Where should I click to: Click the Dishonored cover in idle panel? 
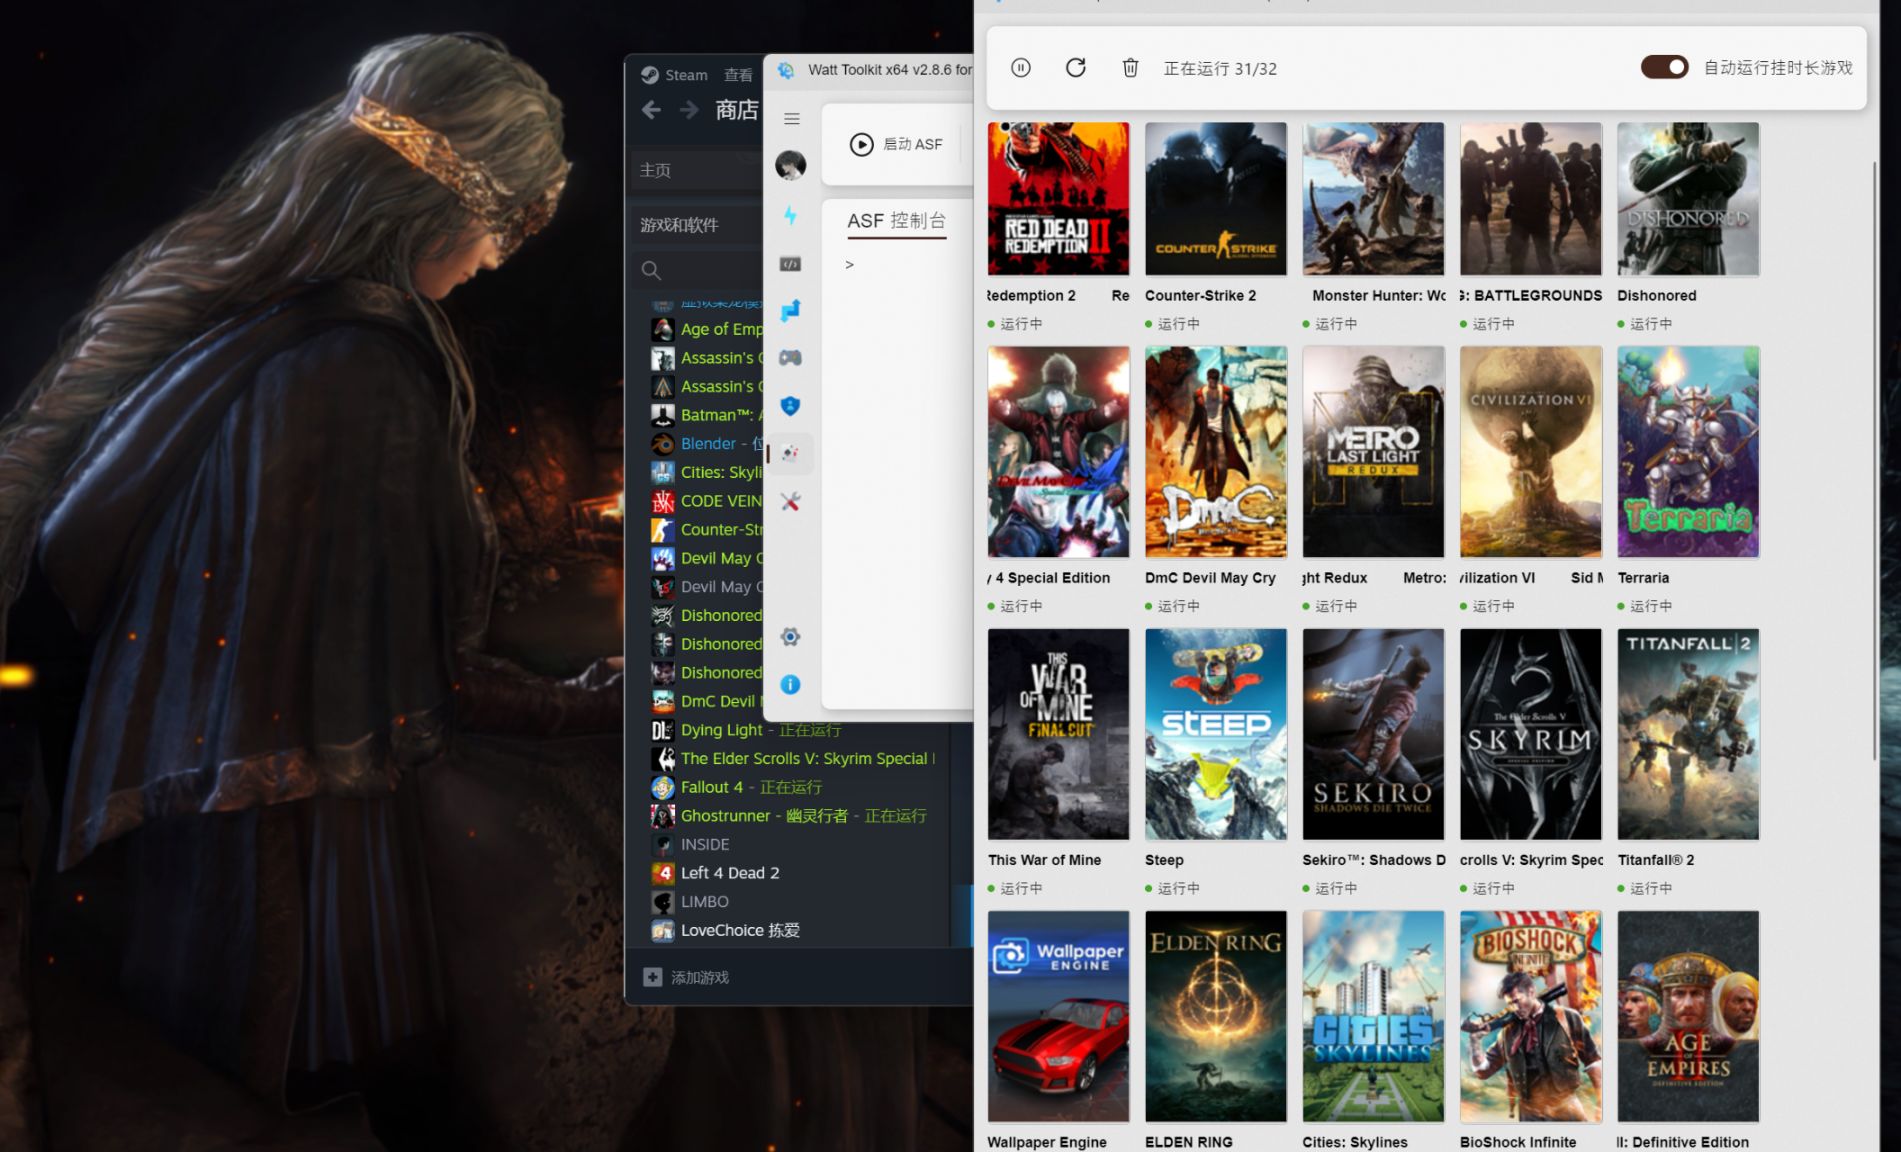pos(1688,199)
